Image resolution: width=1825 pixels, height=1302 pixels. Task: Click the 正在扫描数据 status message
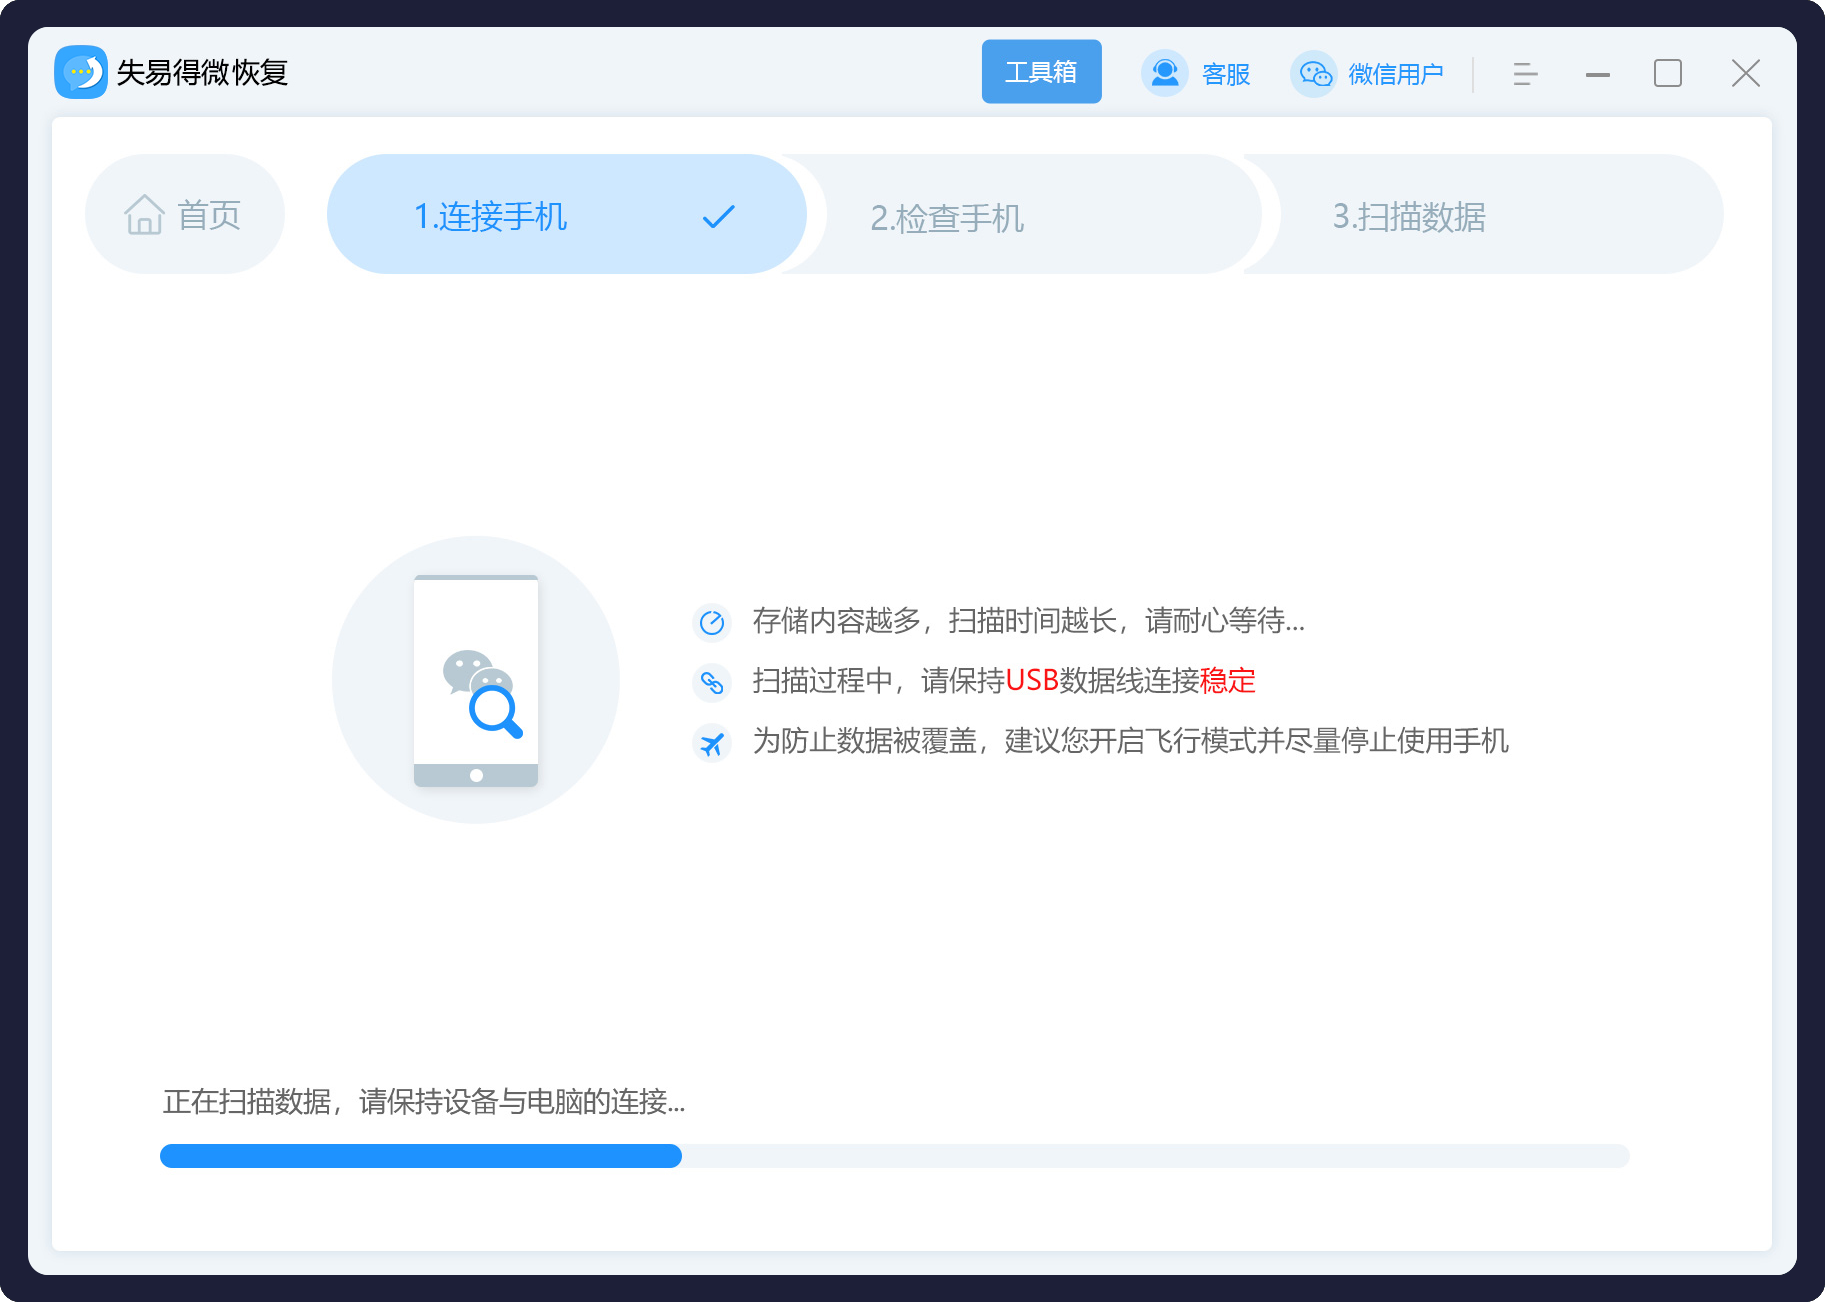(x=421, y=1103)
